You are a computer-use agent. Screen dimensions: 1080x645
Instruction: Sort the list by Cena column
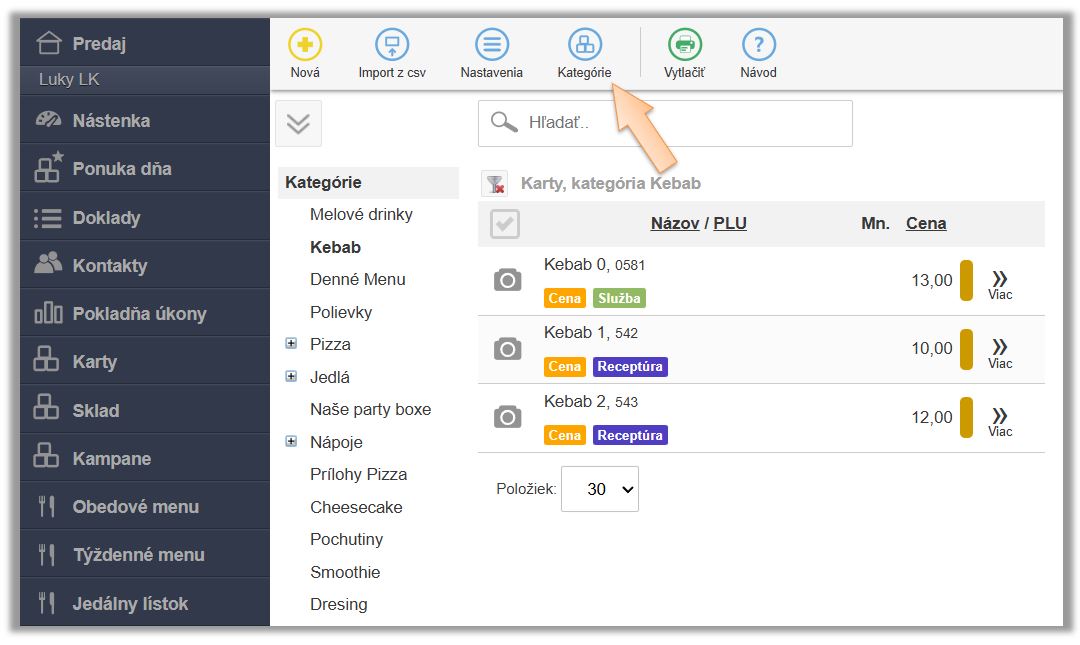(926, 223)
